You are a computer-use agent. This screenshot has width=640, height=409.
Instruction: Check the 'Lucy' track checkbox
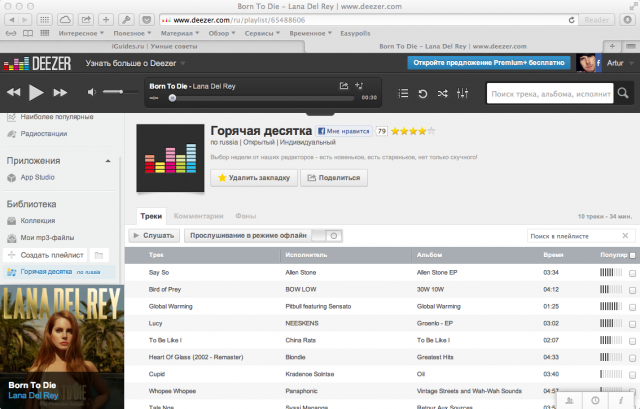(x=632, y=324)
